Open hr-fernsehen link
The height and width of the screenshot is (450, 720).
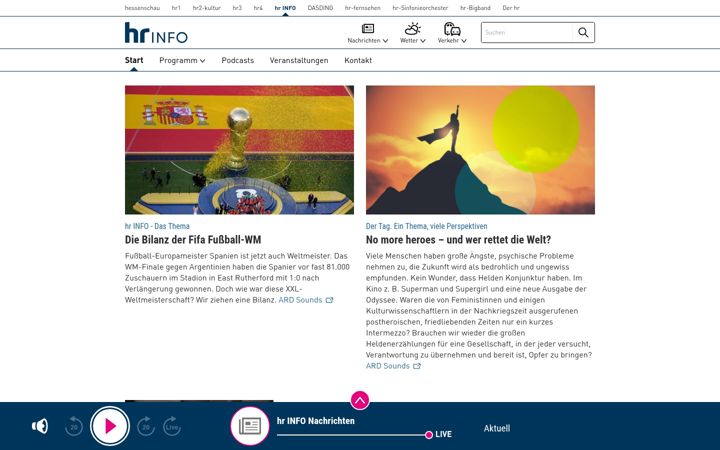[x=363, y=8]
